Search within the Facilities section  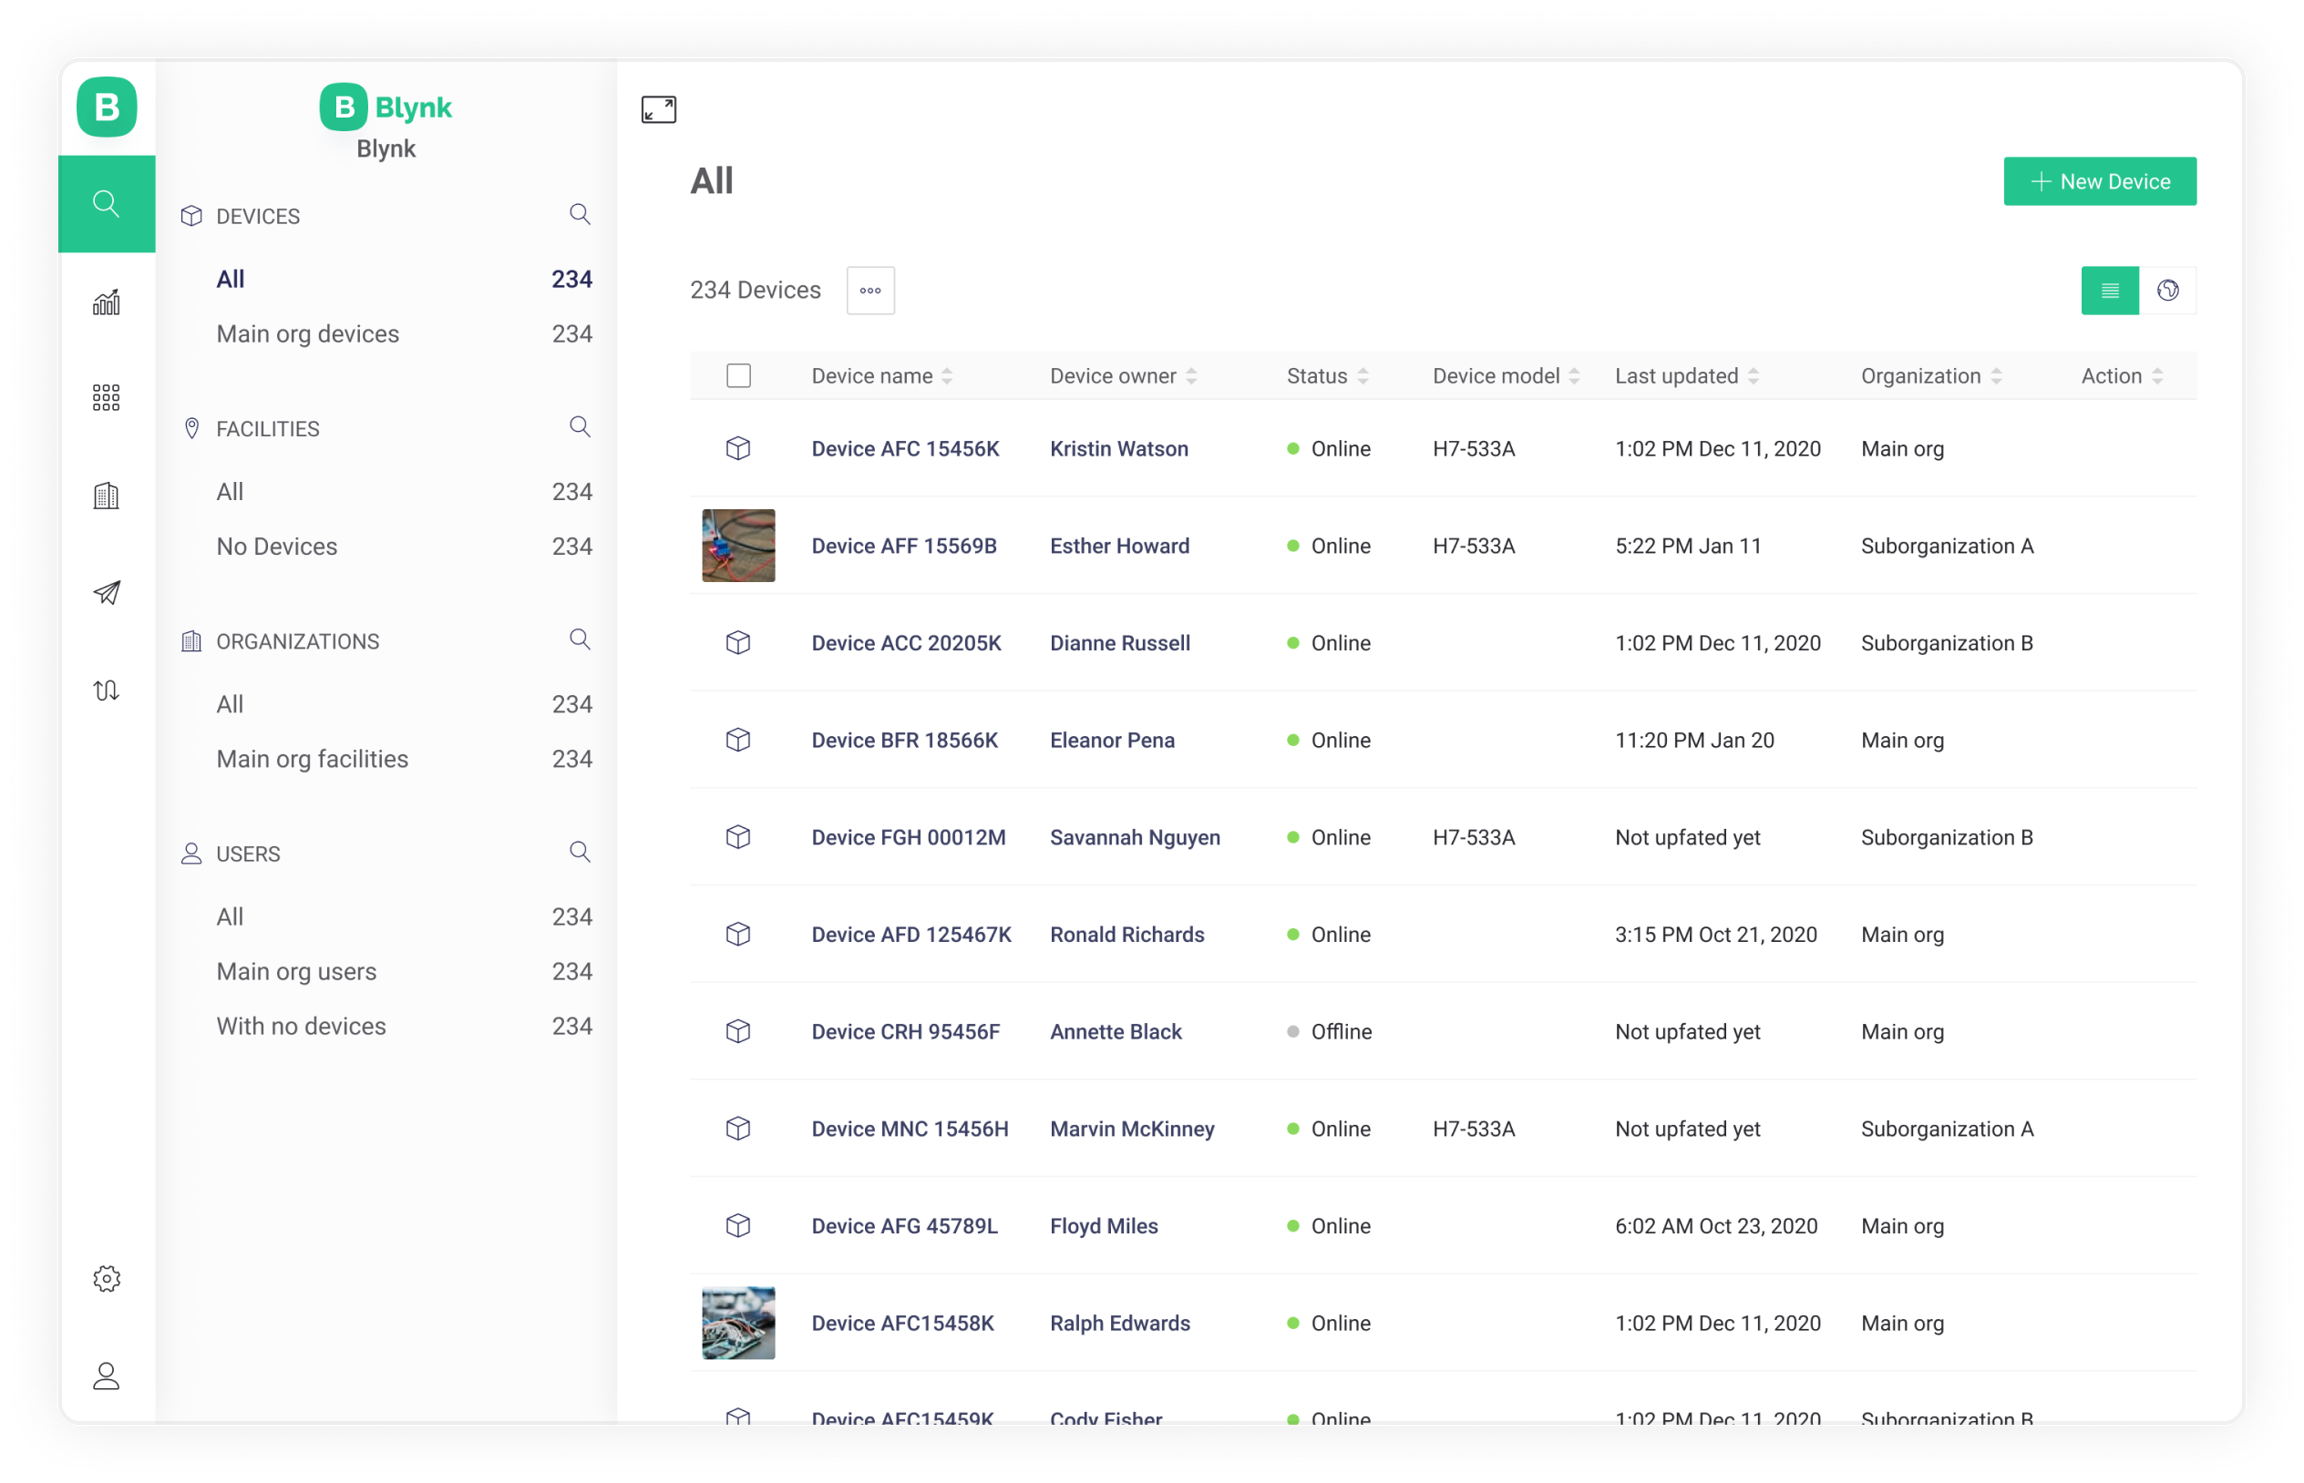(x=579, y=427)
